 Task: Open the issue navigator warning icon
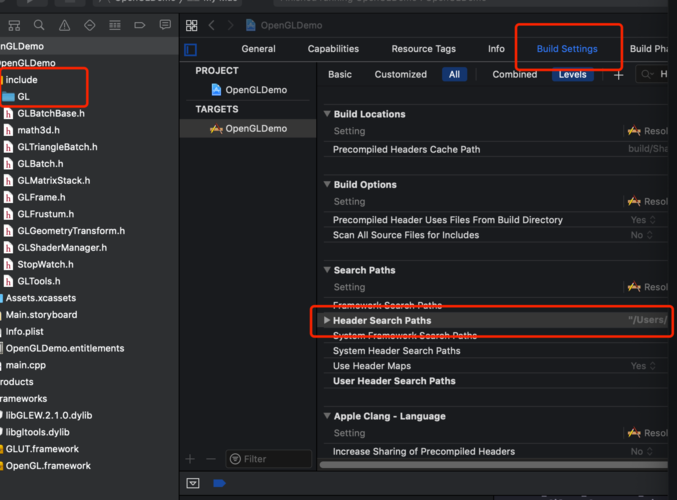[x=64, y=25]
